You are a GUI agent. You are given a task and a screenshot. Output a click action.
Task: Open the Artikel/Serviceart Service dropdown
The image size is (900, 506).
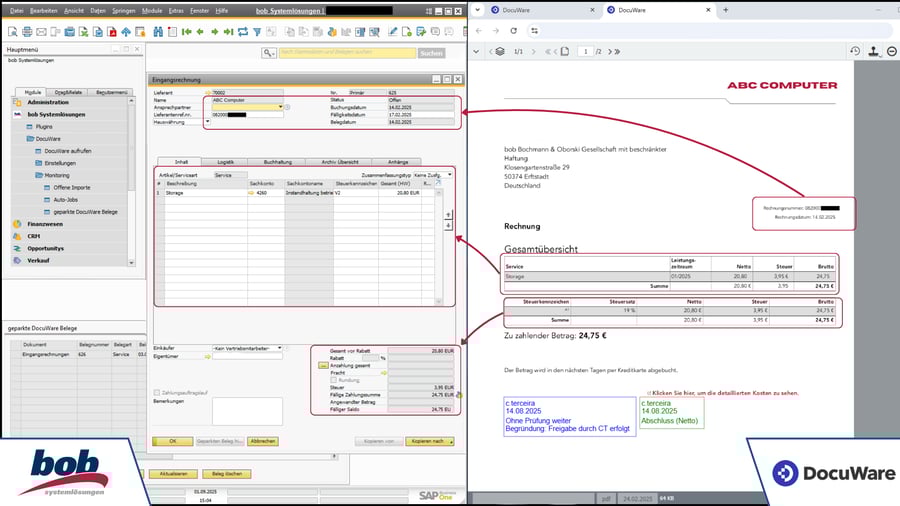[x=231, y=175]
